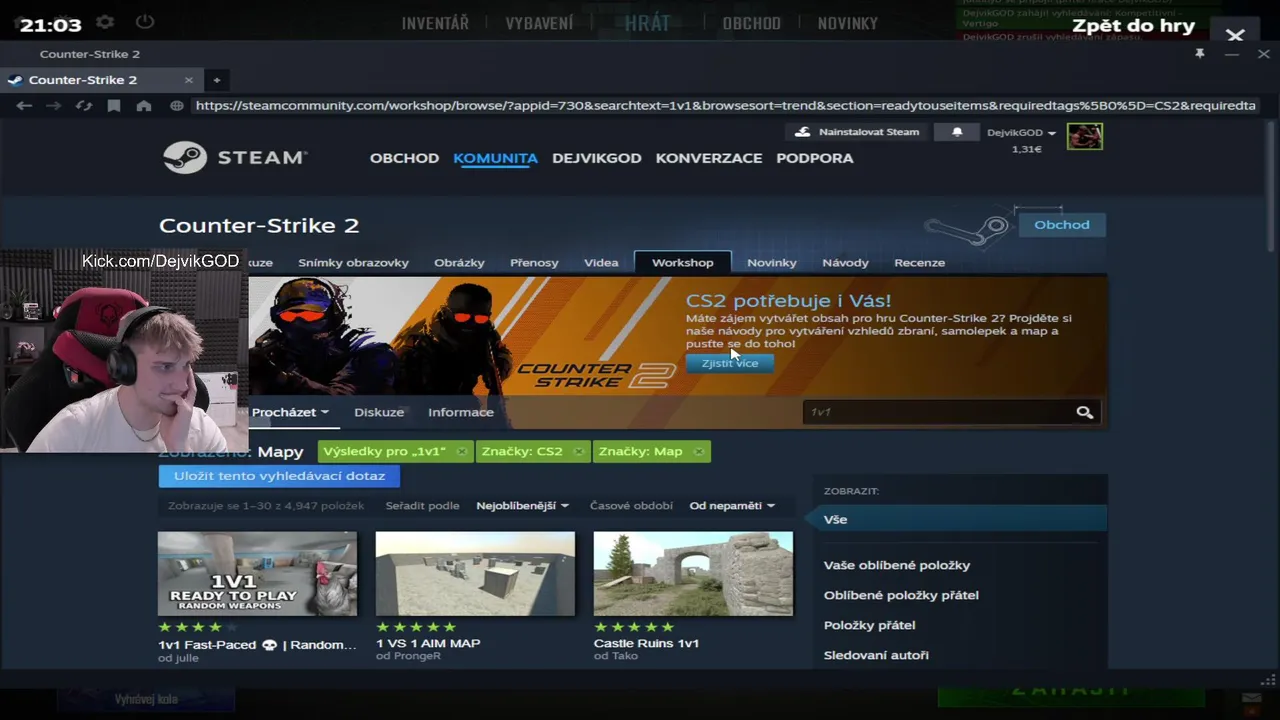Viewport: 1280px width, 720px height.
Task: Open DEJVIKGOD in the Steam header
Action: (596, 158)
